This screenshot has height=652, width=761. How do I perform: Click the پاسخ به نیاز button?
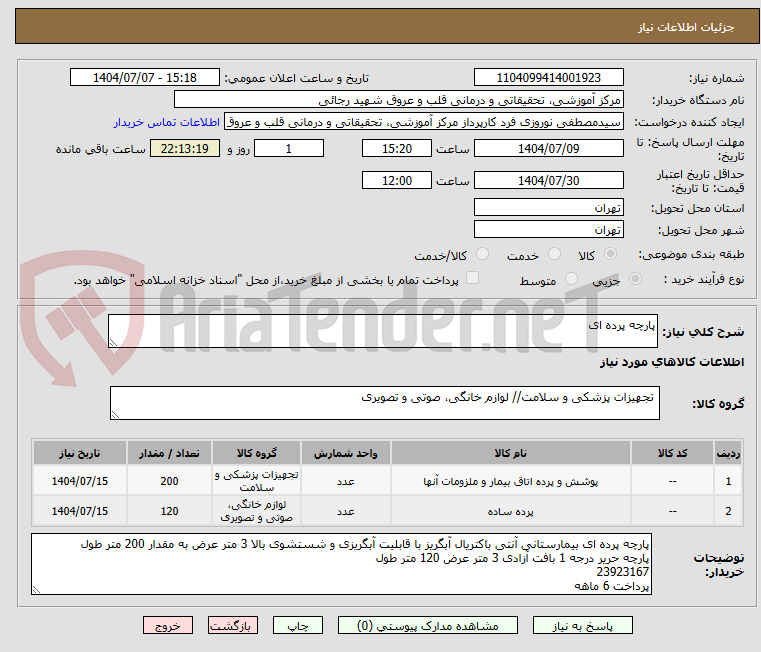point(582,625)
